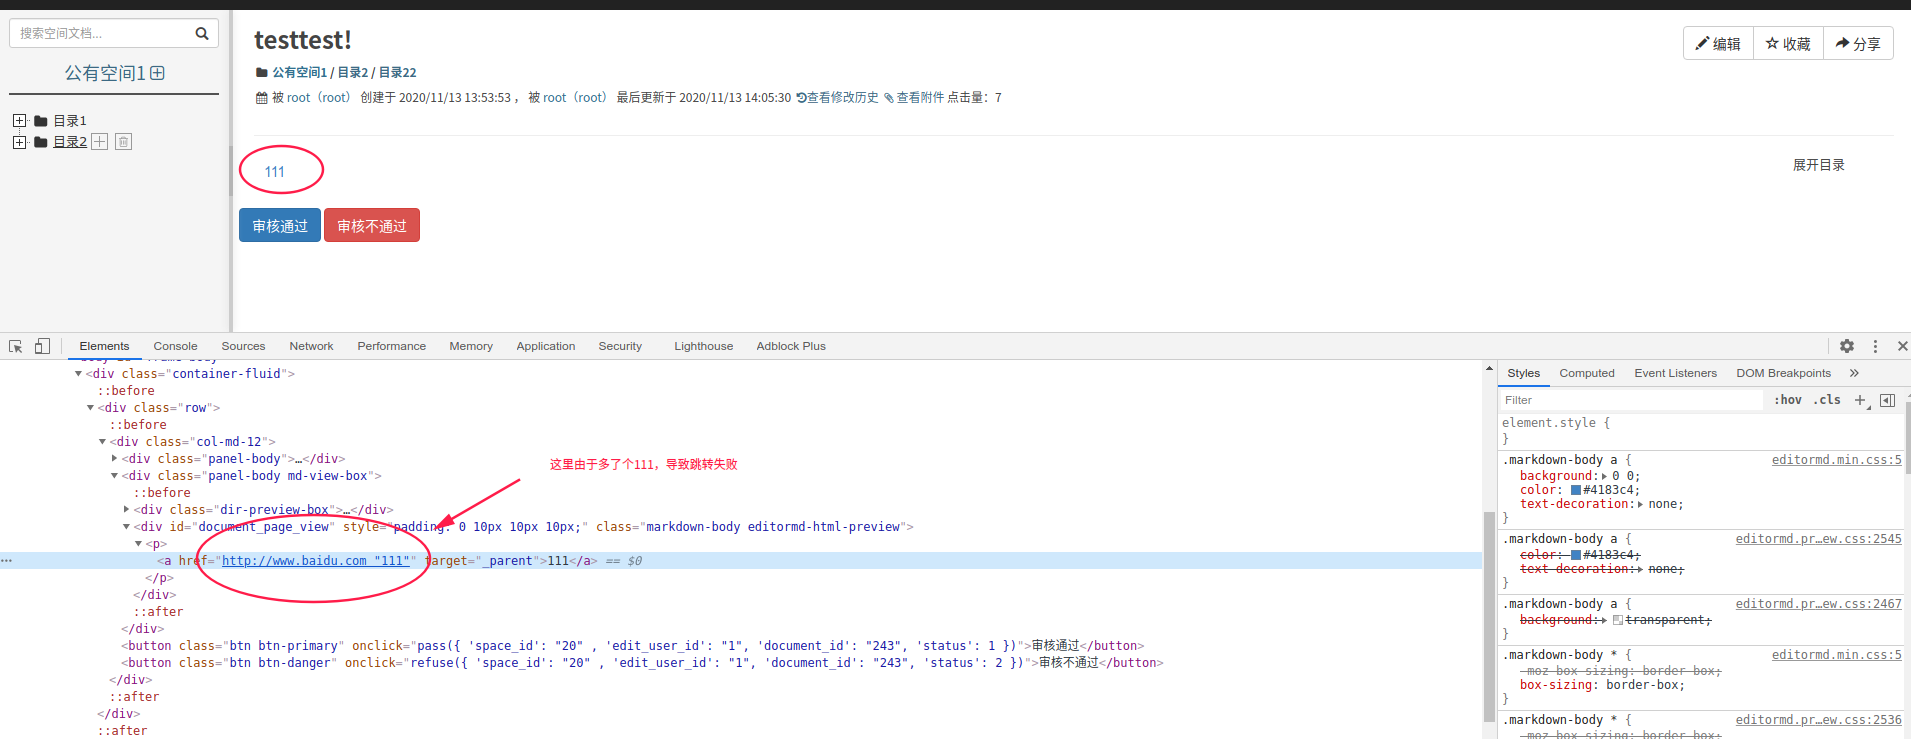Open first editormd.min.css:5 source link
This screenshot has width=1911, height=739.
tap(1836, 460)
